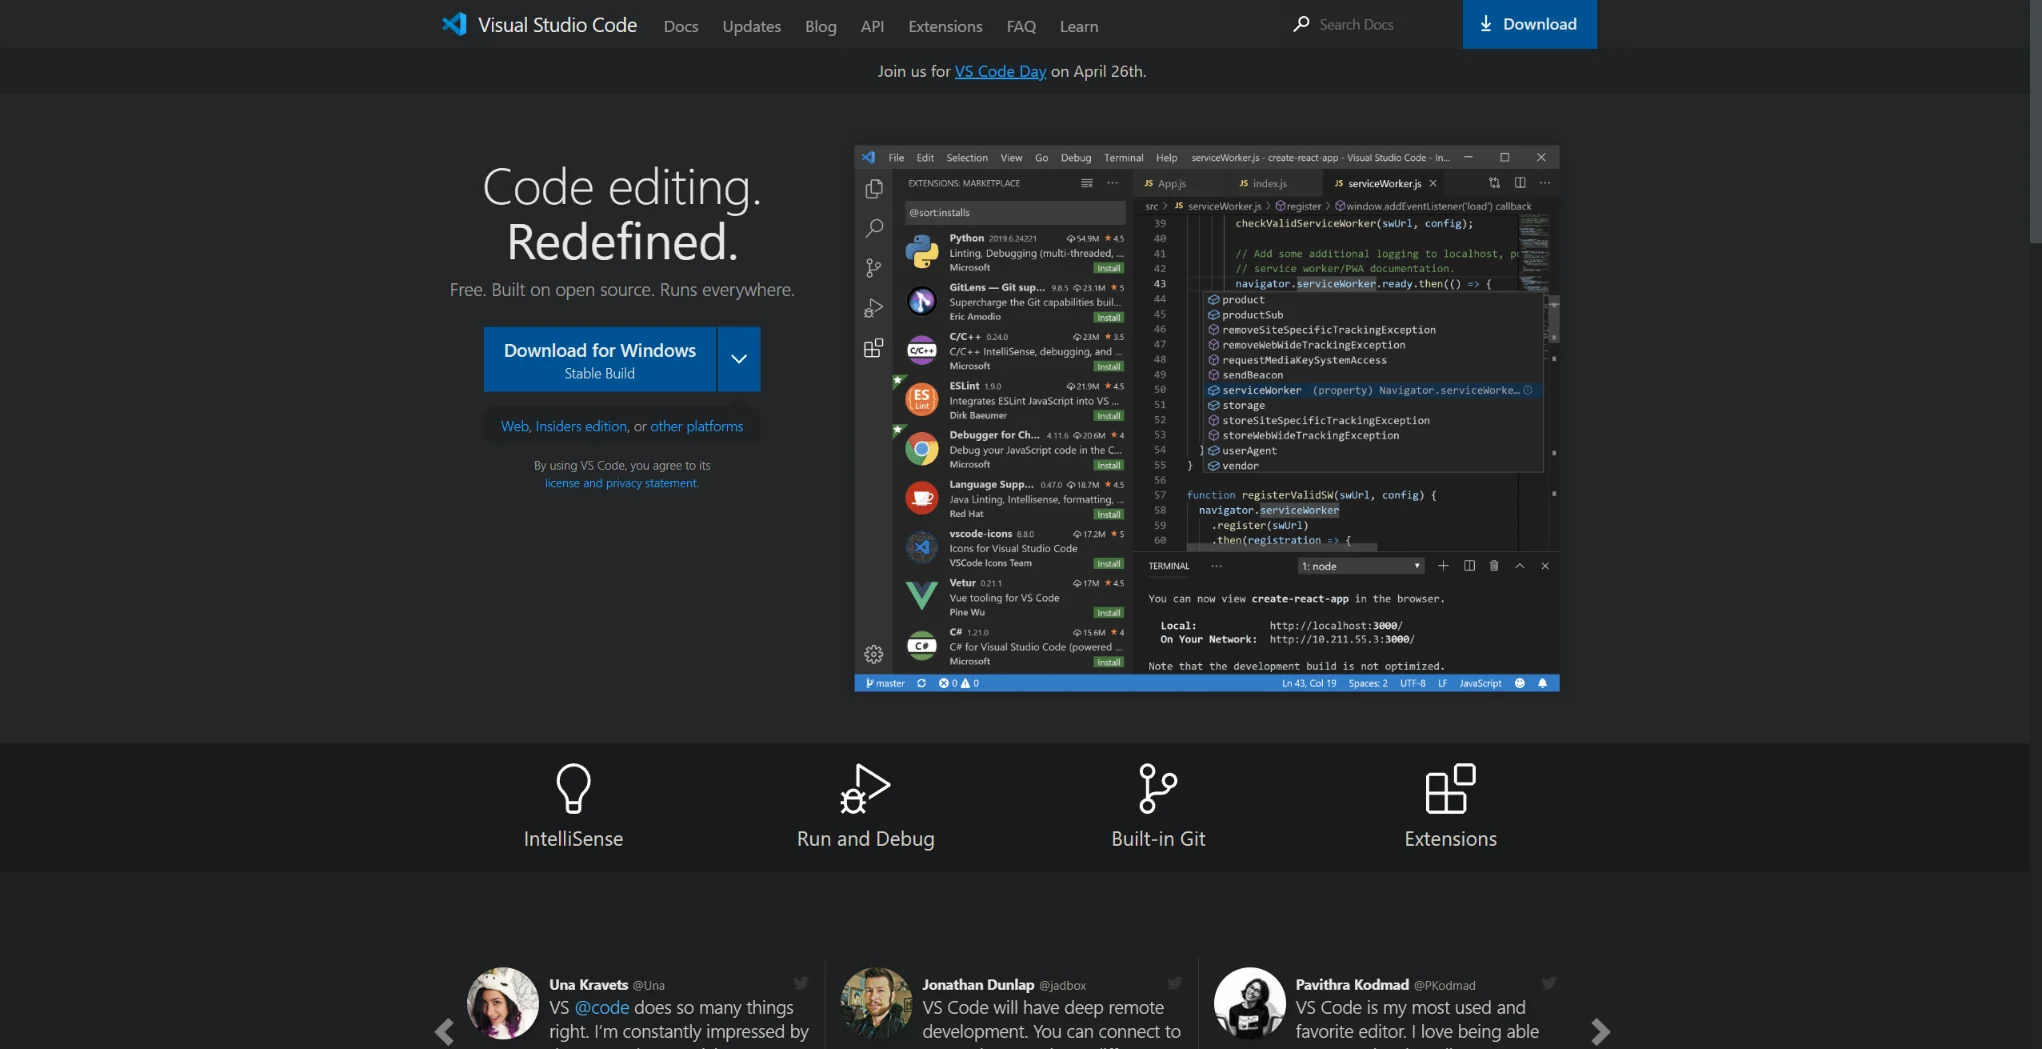The image size is (2042, 1049).
Task: Click the @sort:installs extension search box
Action: (x=1014, y=213)
